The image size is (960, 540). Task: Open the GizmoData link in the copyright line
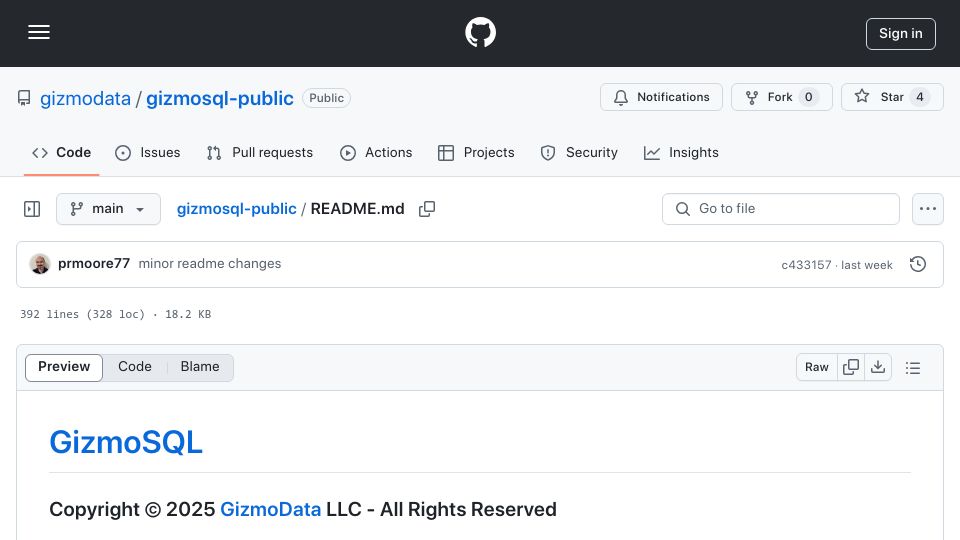tap(270, 509)
